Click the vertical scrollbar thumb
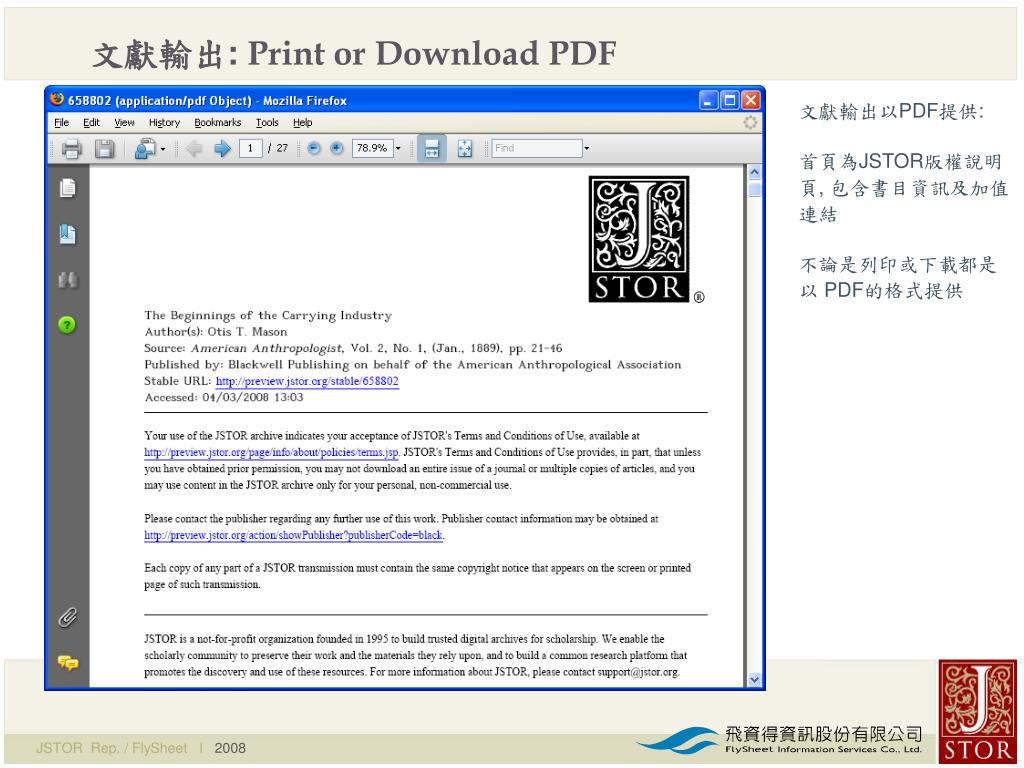1024x768 pixels. [754, 189]
